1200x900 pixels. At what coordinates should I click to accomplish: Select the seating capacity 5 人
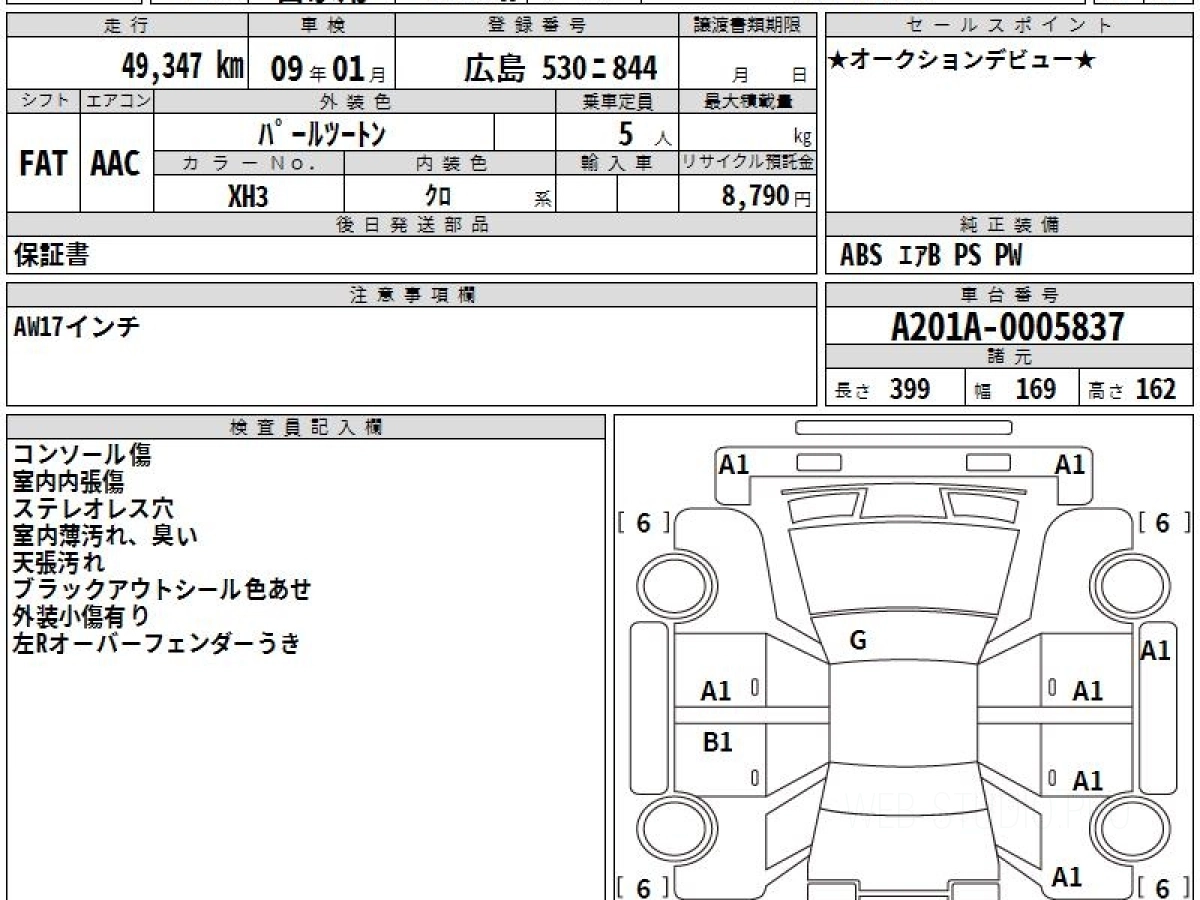pyautogui.click(x=643, y=134)
